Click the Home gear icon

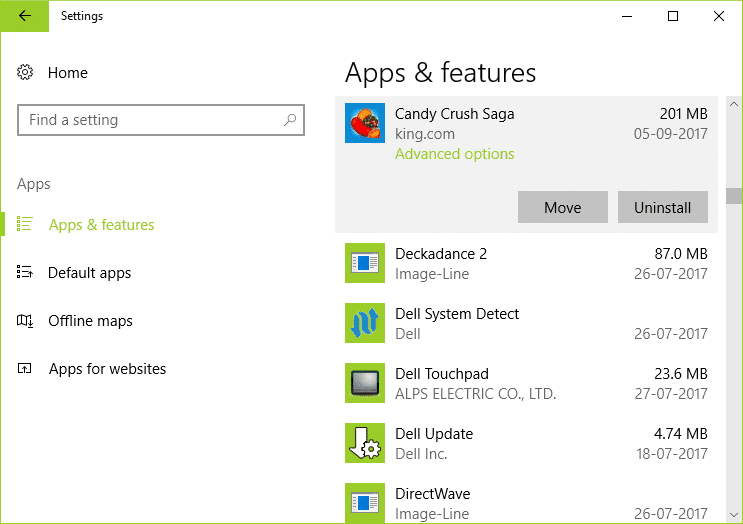[25, 72]
